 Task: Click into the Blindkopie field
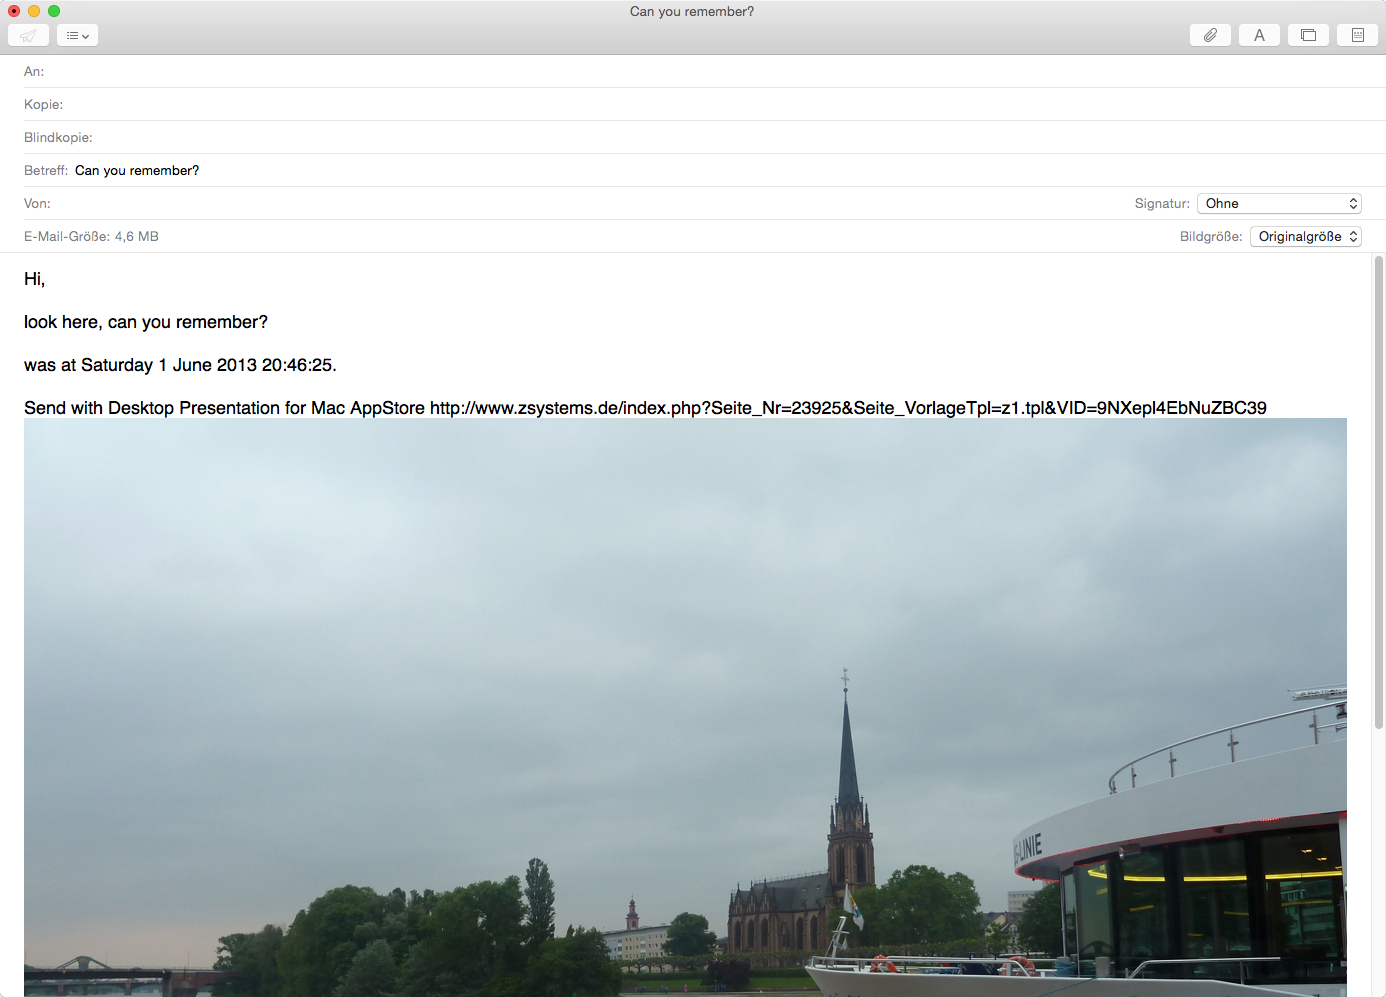tap(700, 138)
